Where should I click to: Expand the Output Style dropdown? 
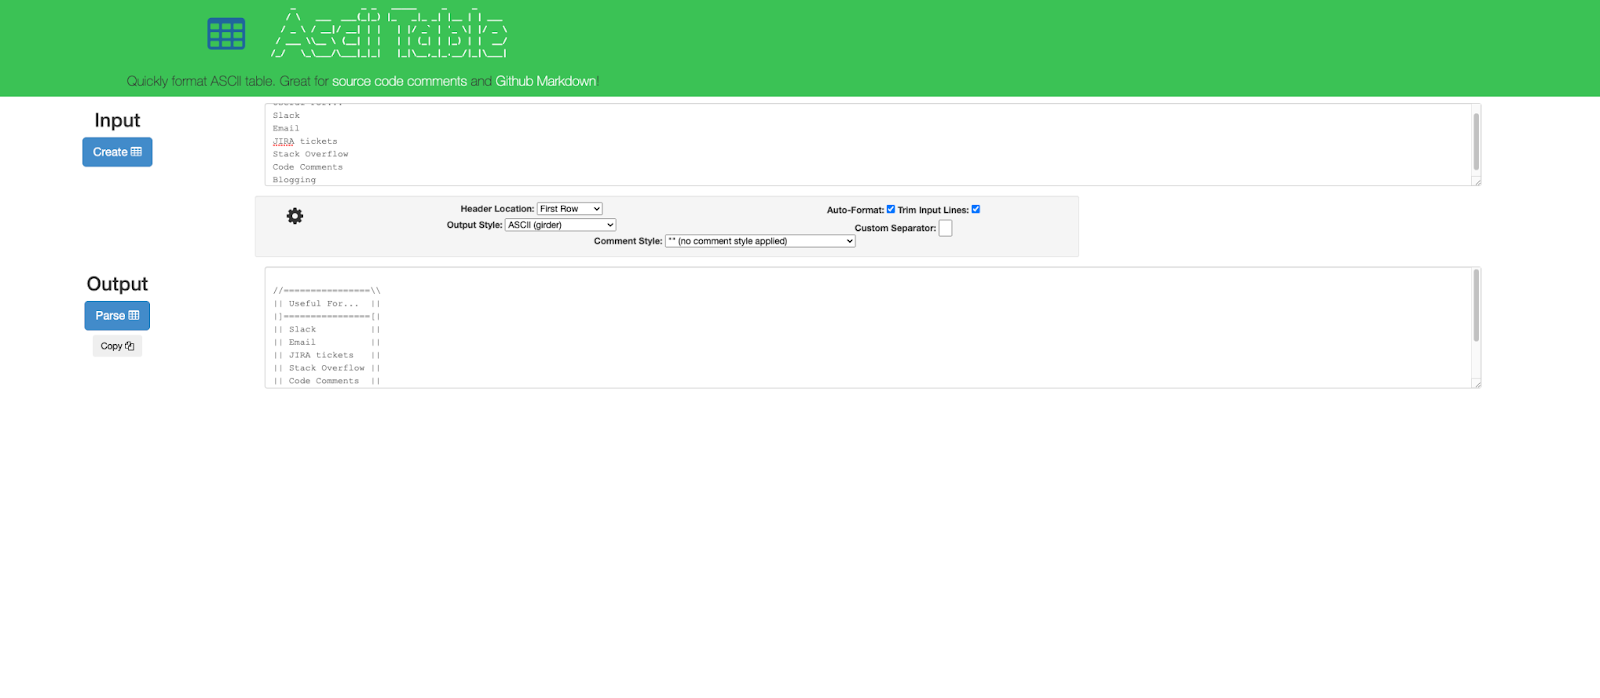click(x=560, y=225)
